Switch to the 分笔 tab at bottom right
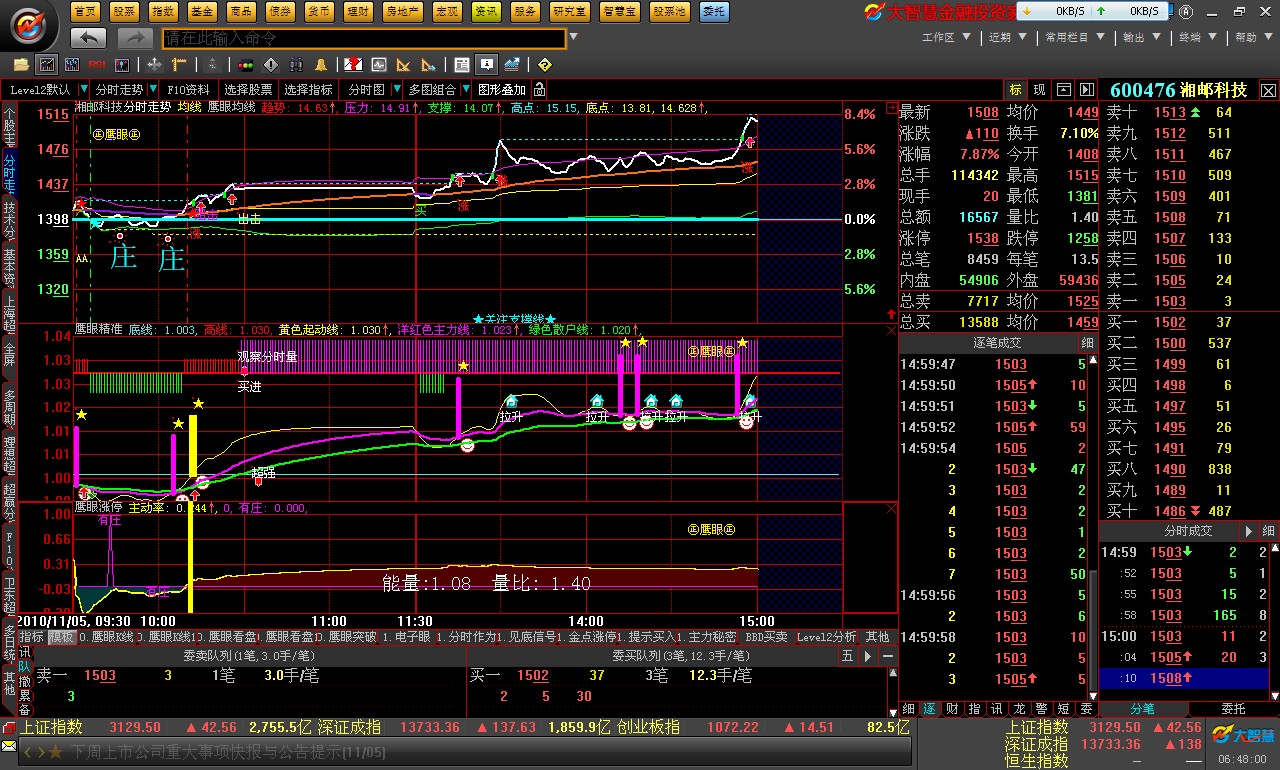This screenshot has width=1280, height=770. tap(1142, 708)
